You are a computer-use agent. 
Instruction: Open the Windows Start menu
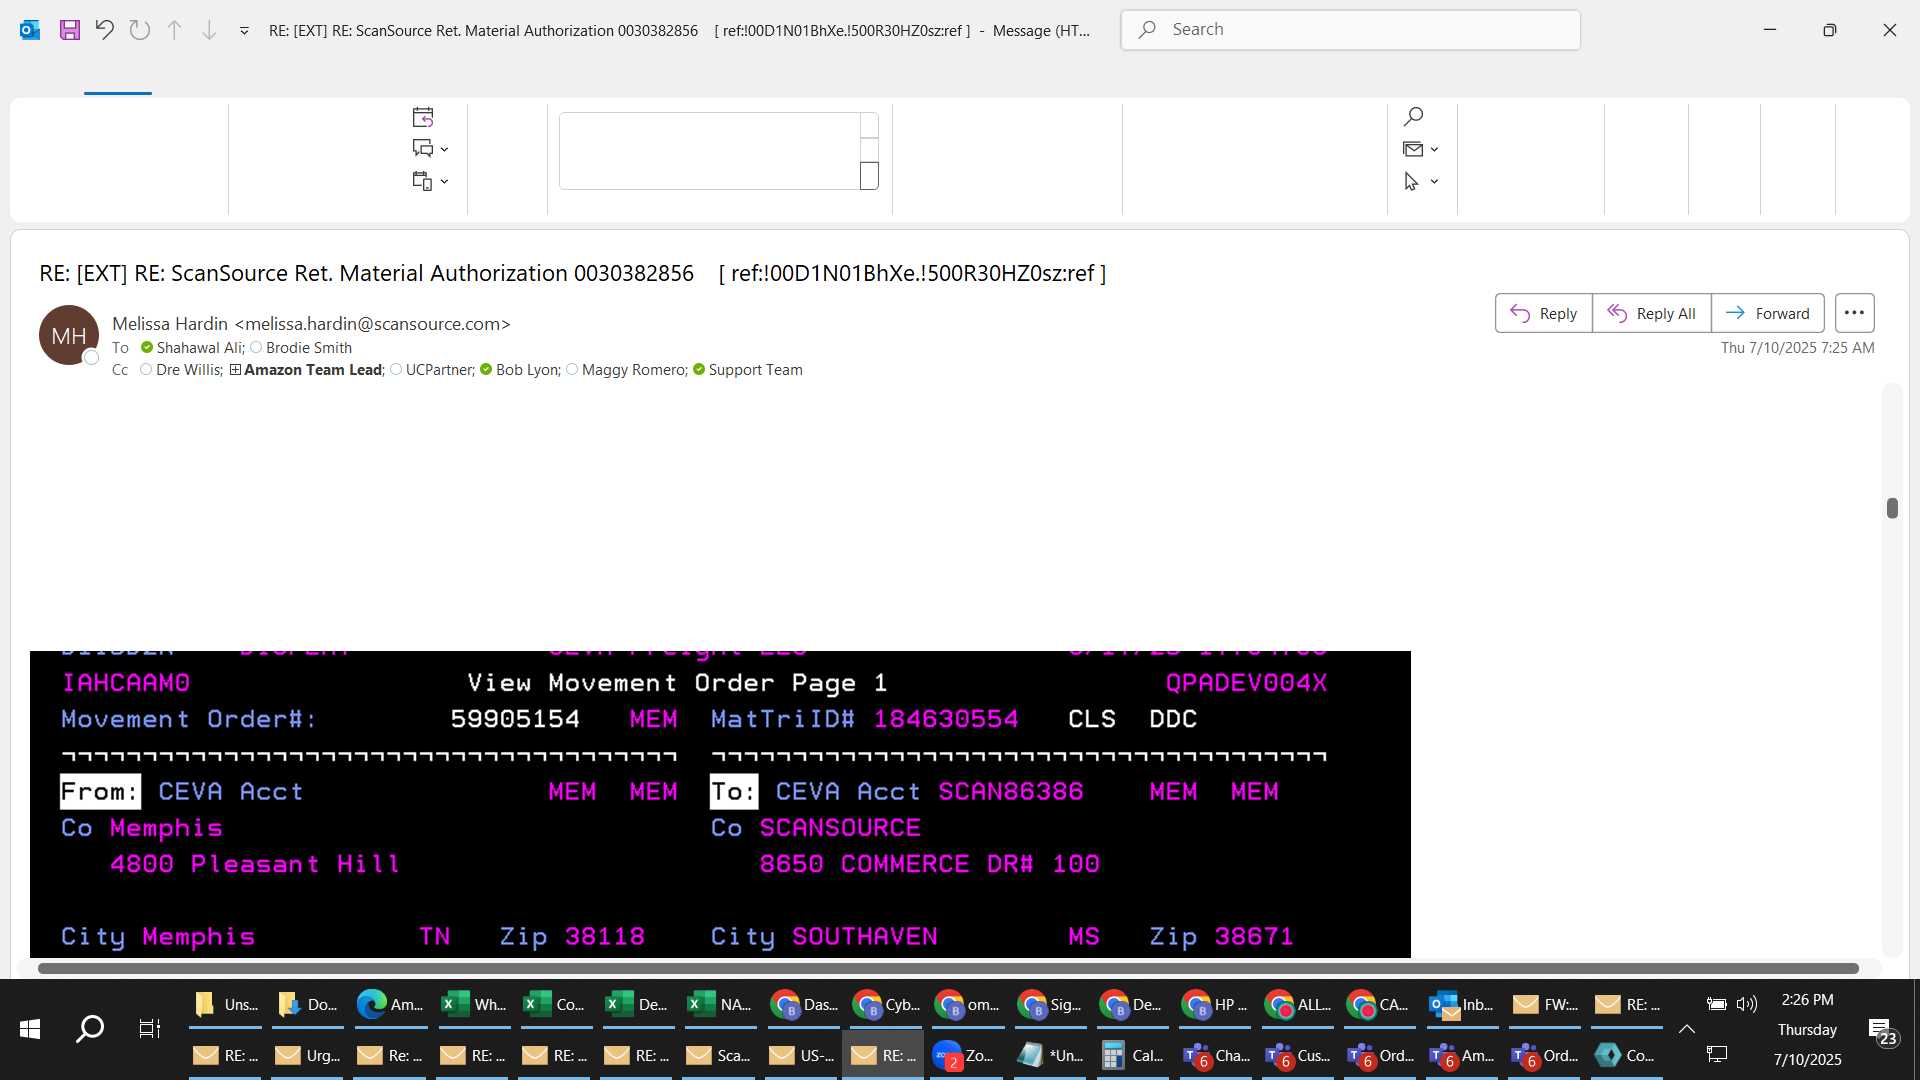coord(30,1028)
